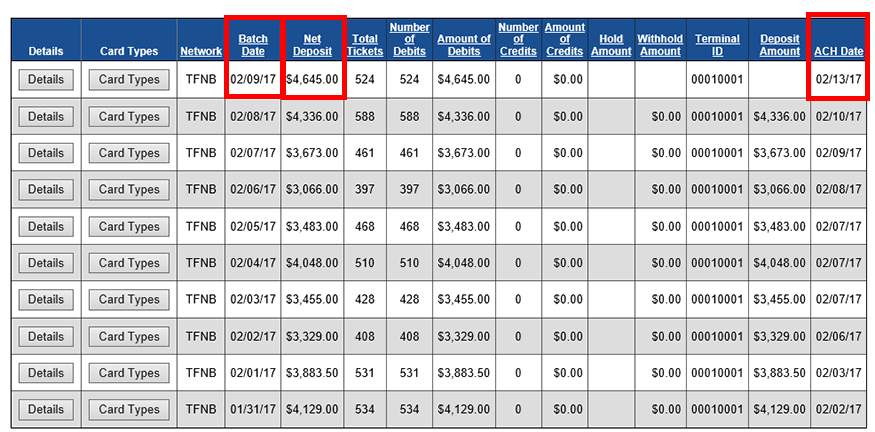Viewport: 875px width, 432px height.
Task: Sort by Net Deposit column header
Action: point(312,45)
